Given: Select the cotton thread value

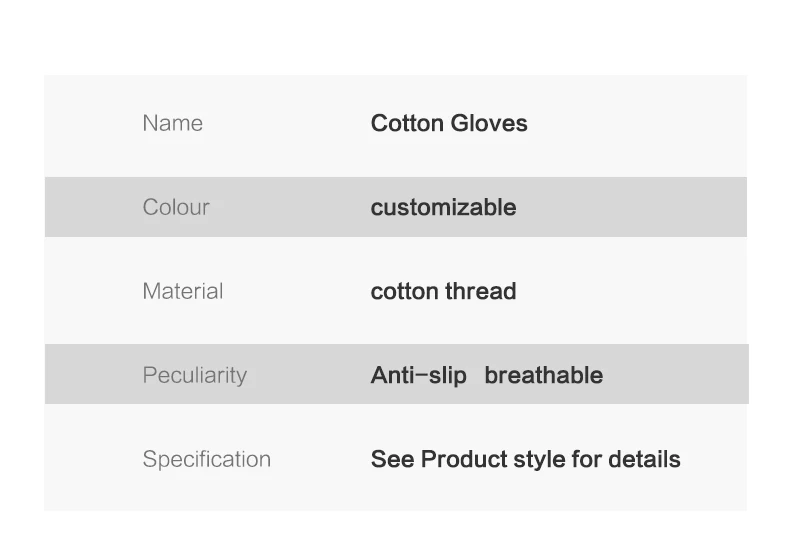Looking at the screenshot, I should (443, 291).
